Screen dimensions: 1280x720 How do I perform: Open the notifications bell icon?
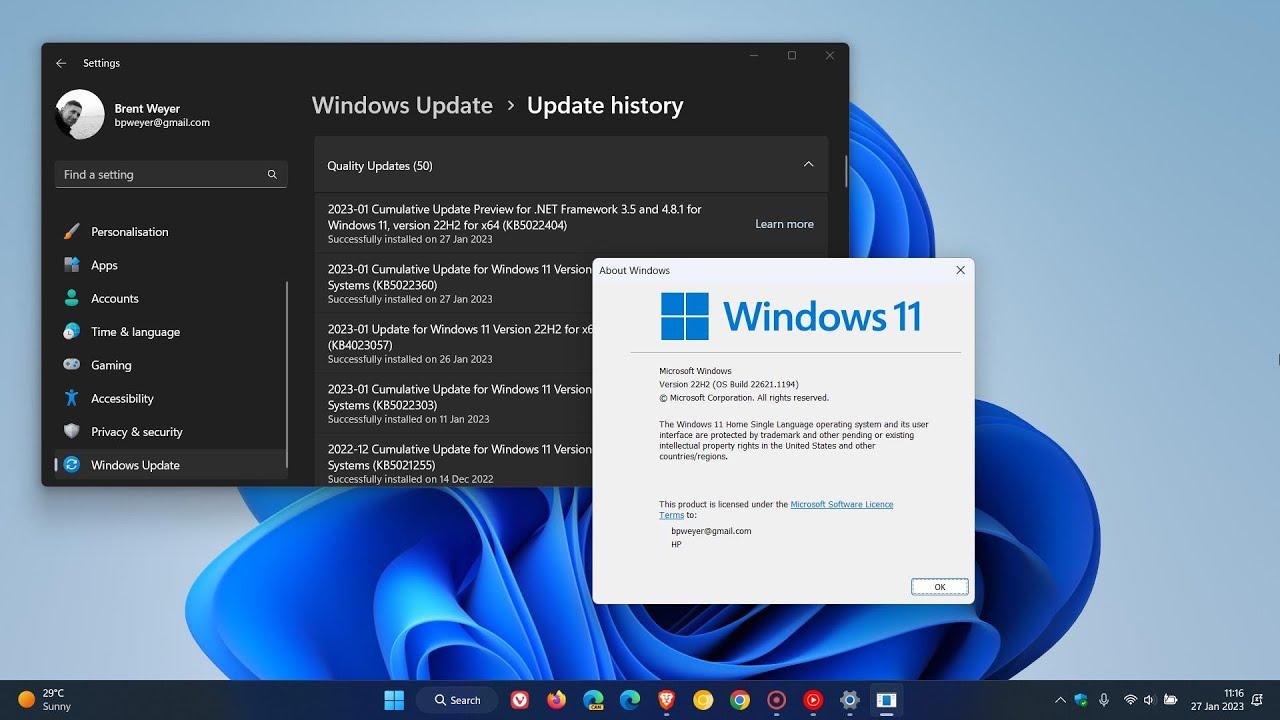pos(1257,700)
